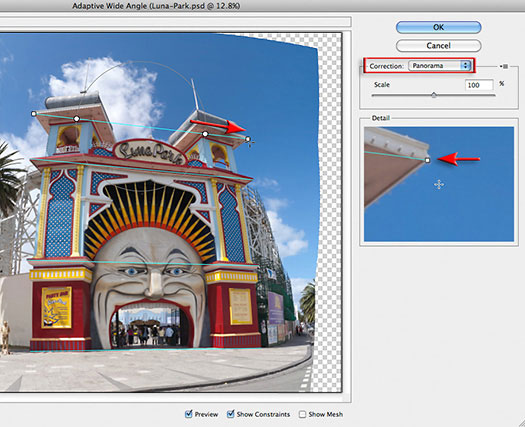Open the Correction dropdown set to Panorama
The height and width of the screenshot is (427, 525).
click(x=440, y=66)
